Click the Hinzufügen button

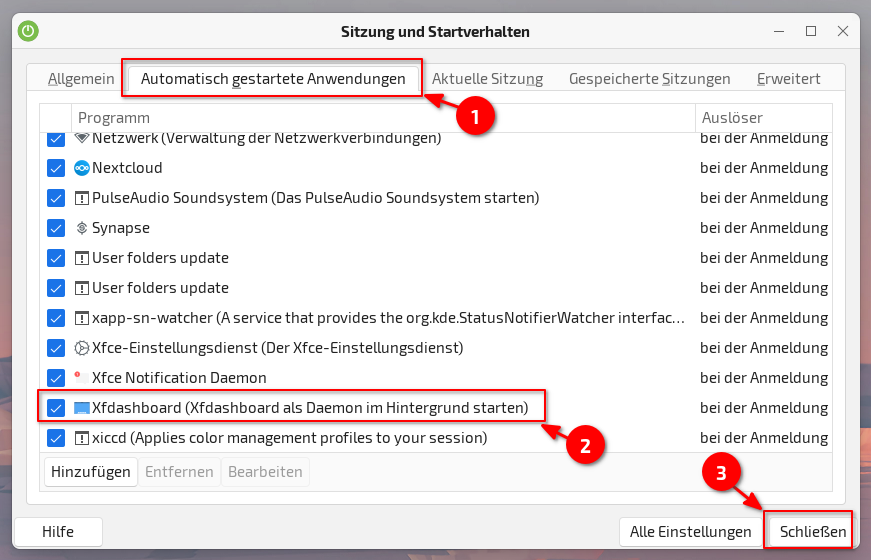91,472
